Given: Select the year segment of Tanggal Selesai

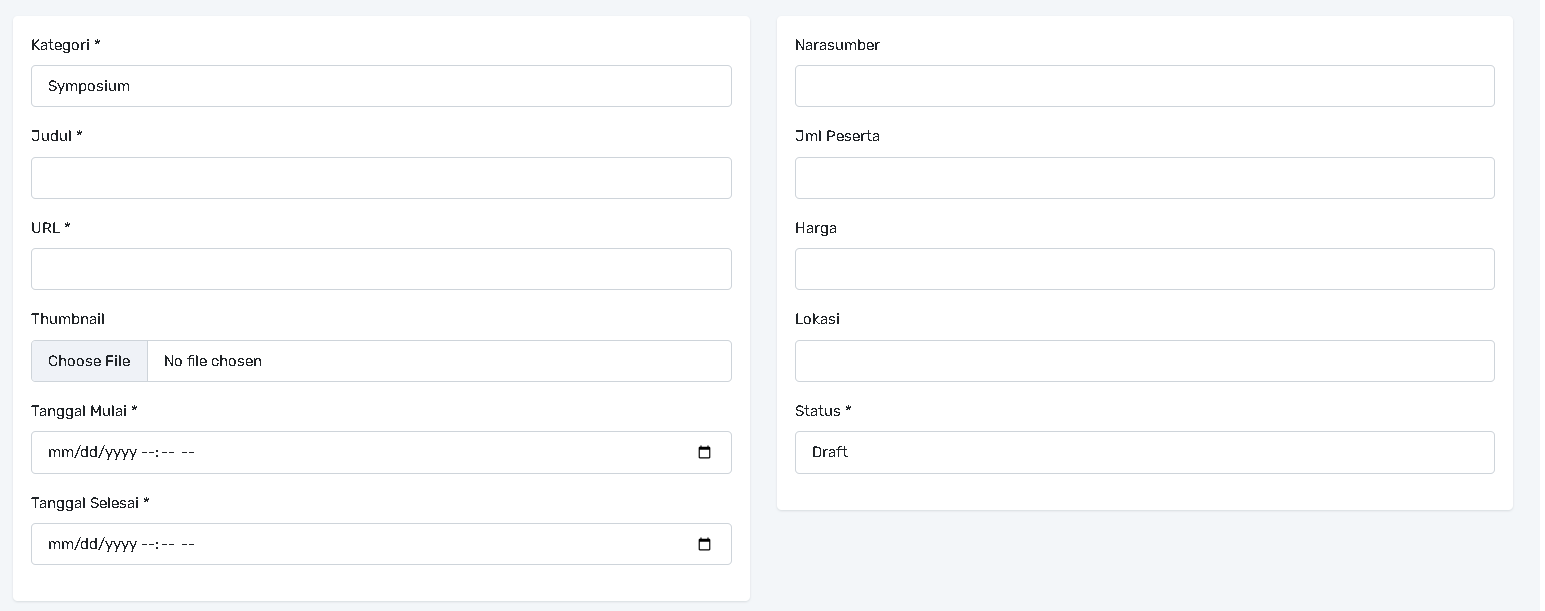Looking at the screenshot, I should point(121,545).
